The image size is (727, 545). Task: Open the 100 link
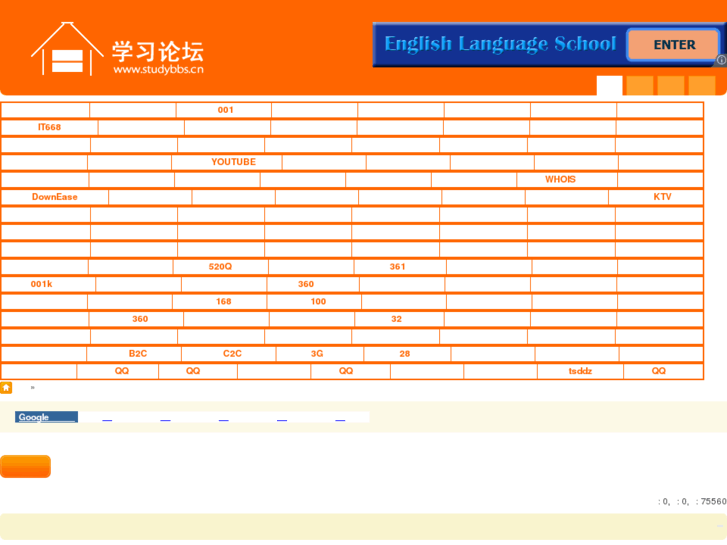click(318, 301)
